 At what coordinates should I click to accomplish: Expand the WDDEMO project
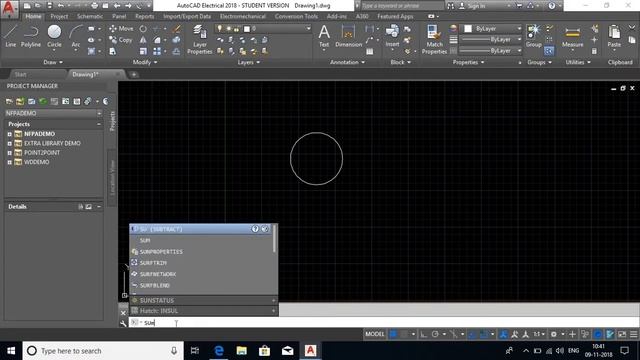[x=9, y=162]
